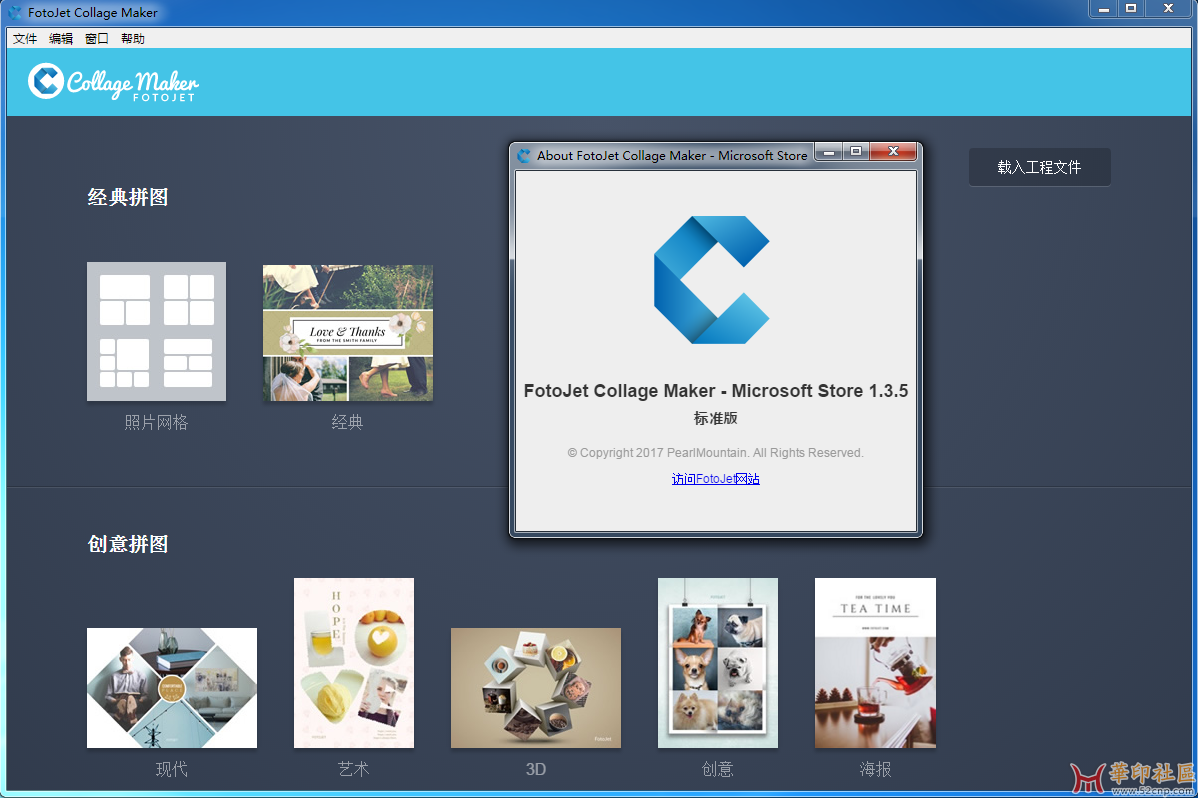Click the FotoJet icon in main title bar
Screen dimensions: 1198x798
click(x=15, y=12)
